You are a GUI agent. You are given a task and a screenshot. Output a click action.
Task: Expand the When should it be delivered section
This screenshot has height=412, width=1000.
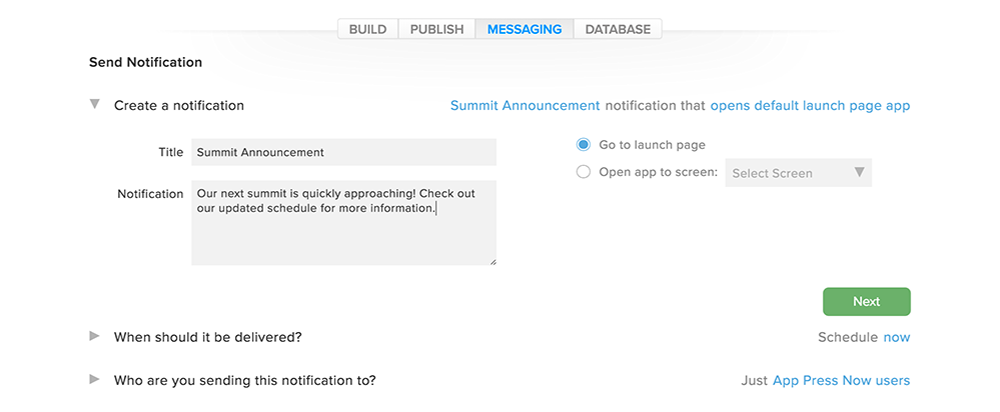[x=94, y=336]
